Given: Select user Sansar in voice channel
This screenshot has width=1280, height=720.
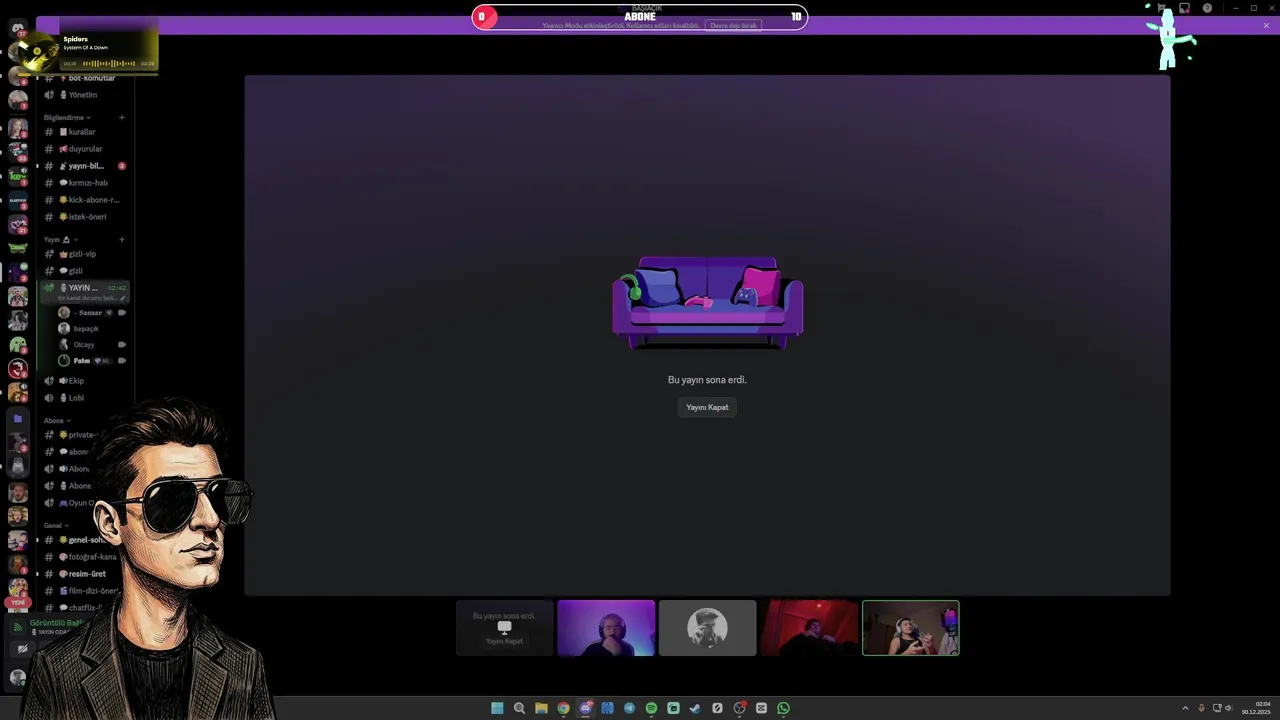Looking at the screenshot, I should (x=92, y=313).
